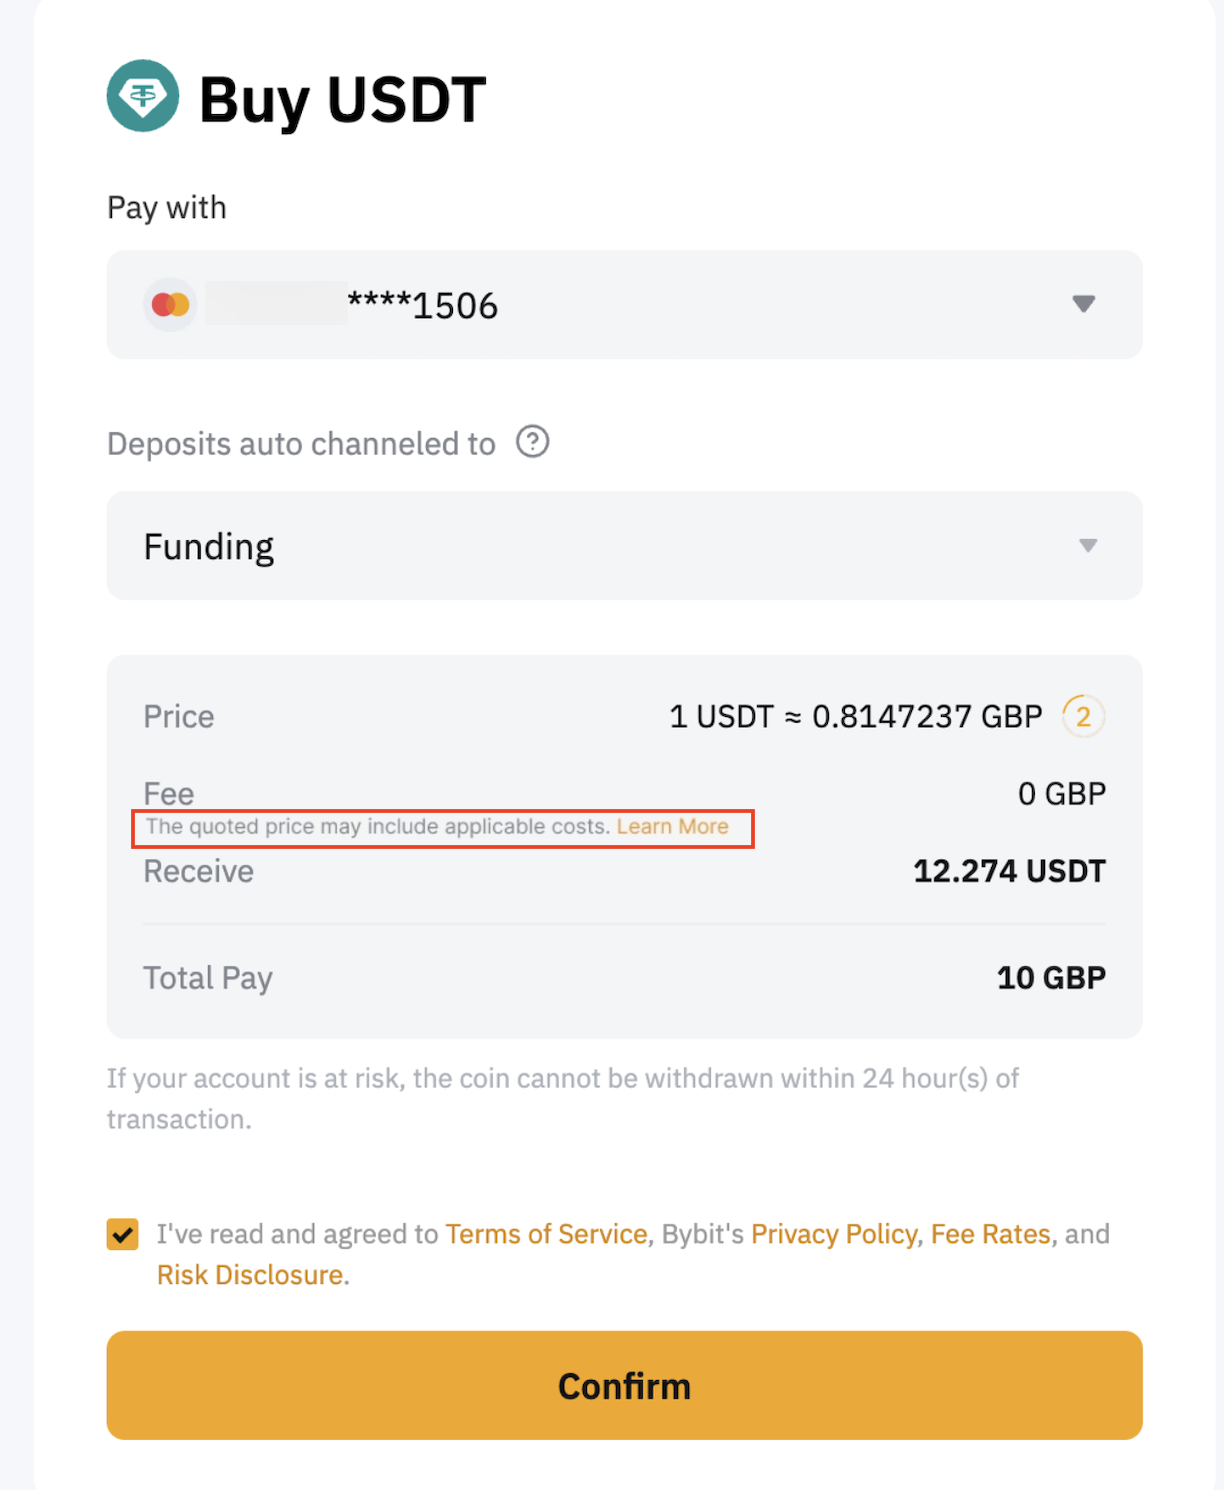Open the Funding account dropdown arrow

1088,546
